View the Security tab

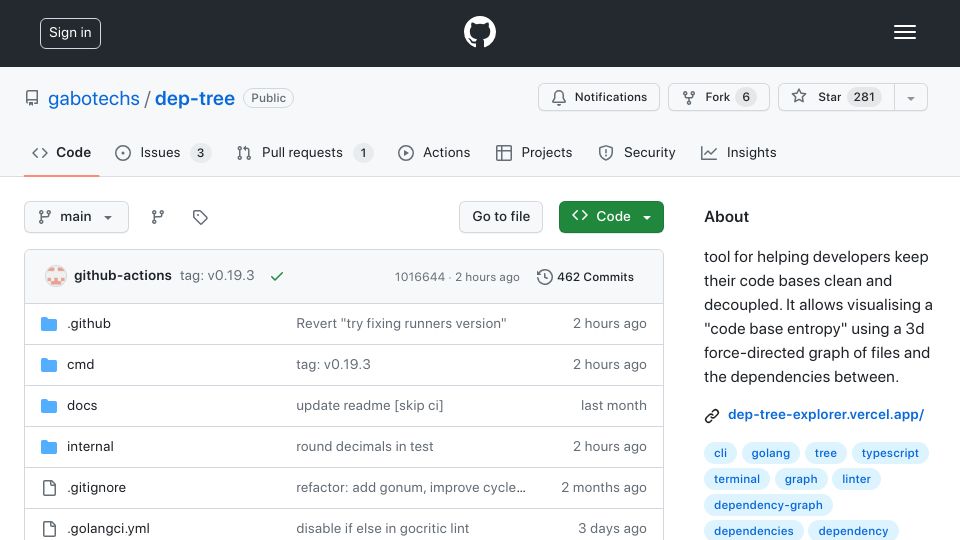click(637, 152)
